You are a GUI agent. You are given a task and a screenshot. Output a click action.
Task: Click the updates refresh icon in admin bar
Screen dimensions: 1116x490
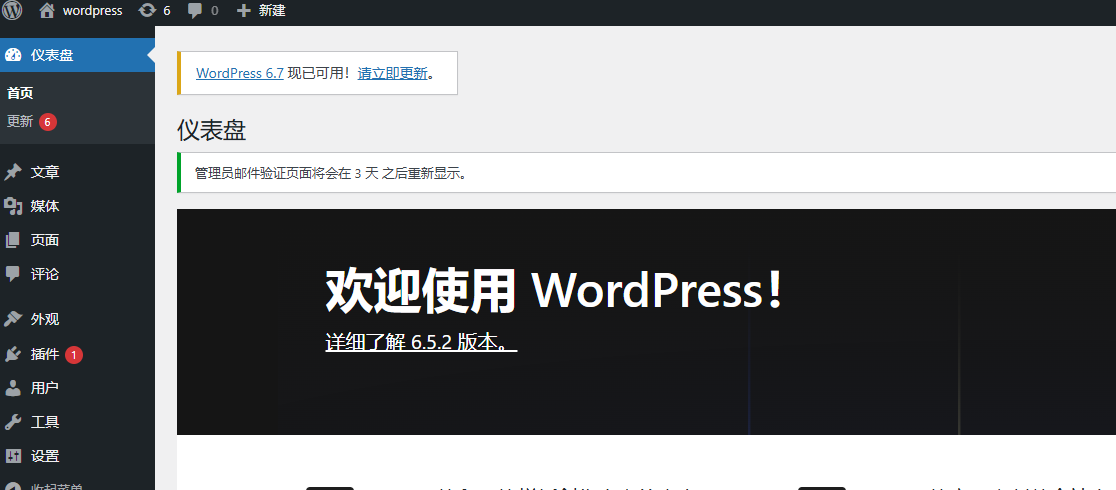tap(147, 11)
